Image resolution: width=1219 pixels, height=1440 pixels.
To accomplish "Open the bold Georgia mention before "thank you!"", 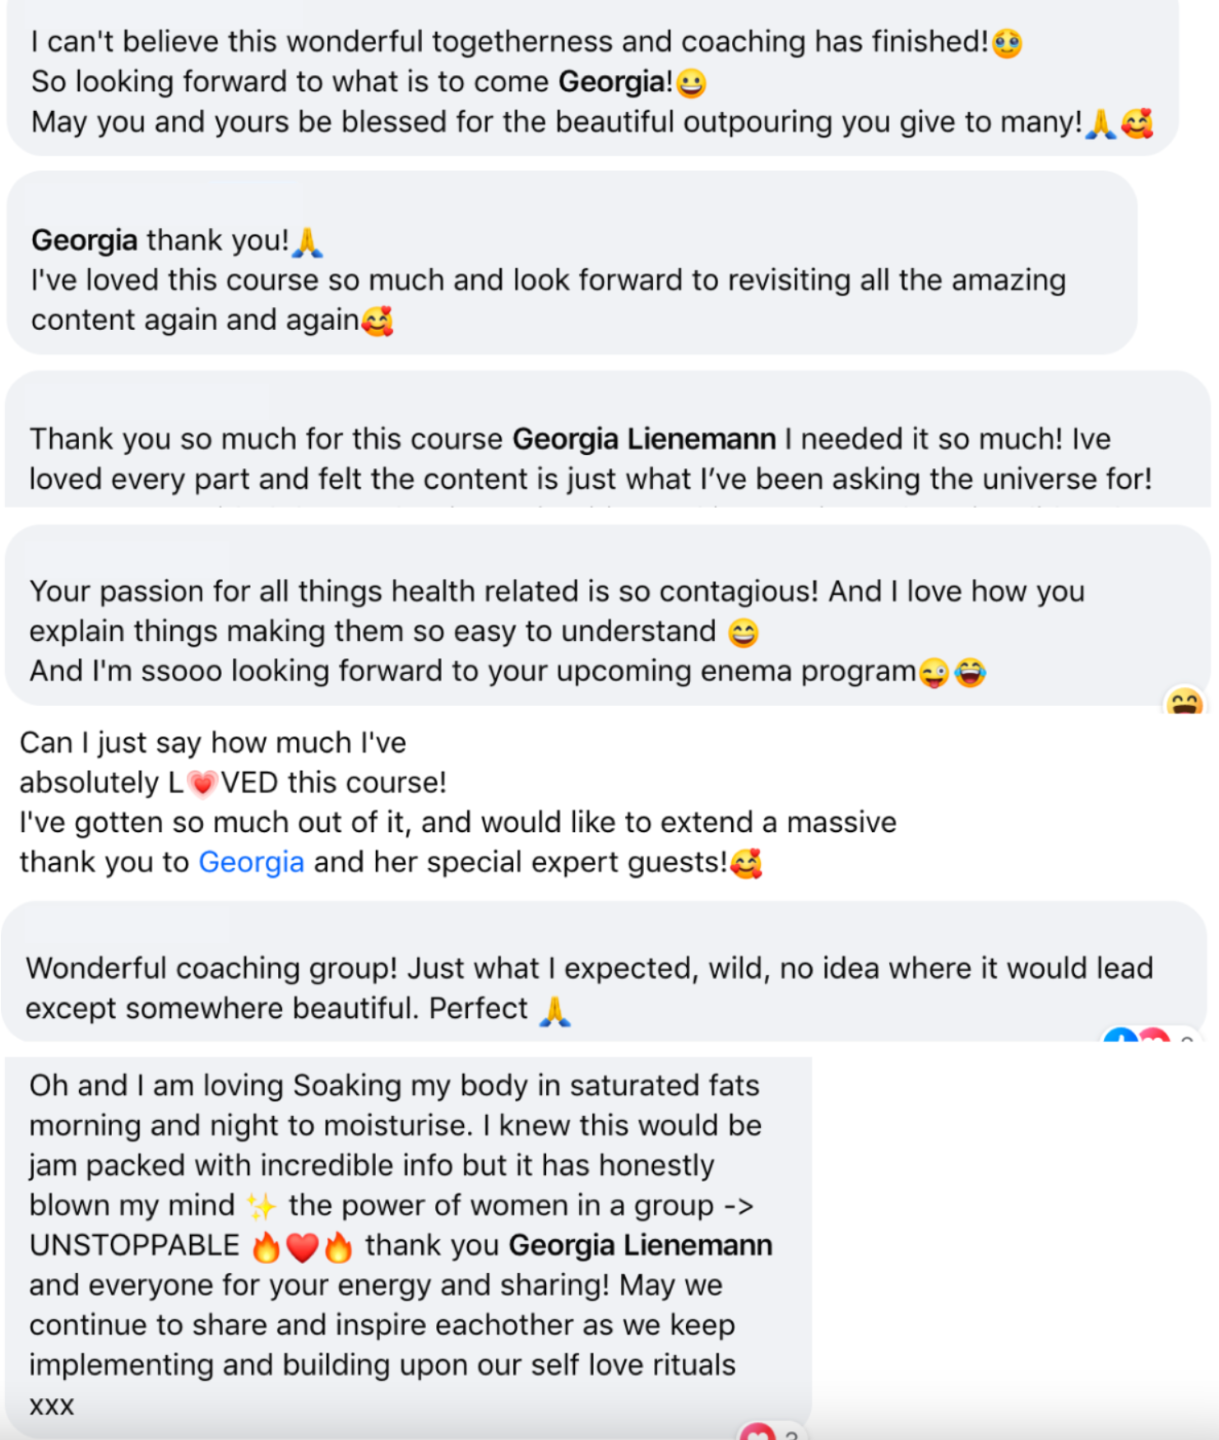I will click(x=84, y=240).
